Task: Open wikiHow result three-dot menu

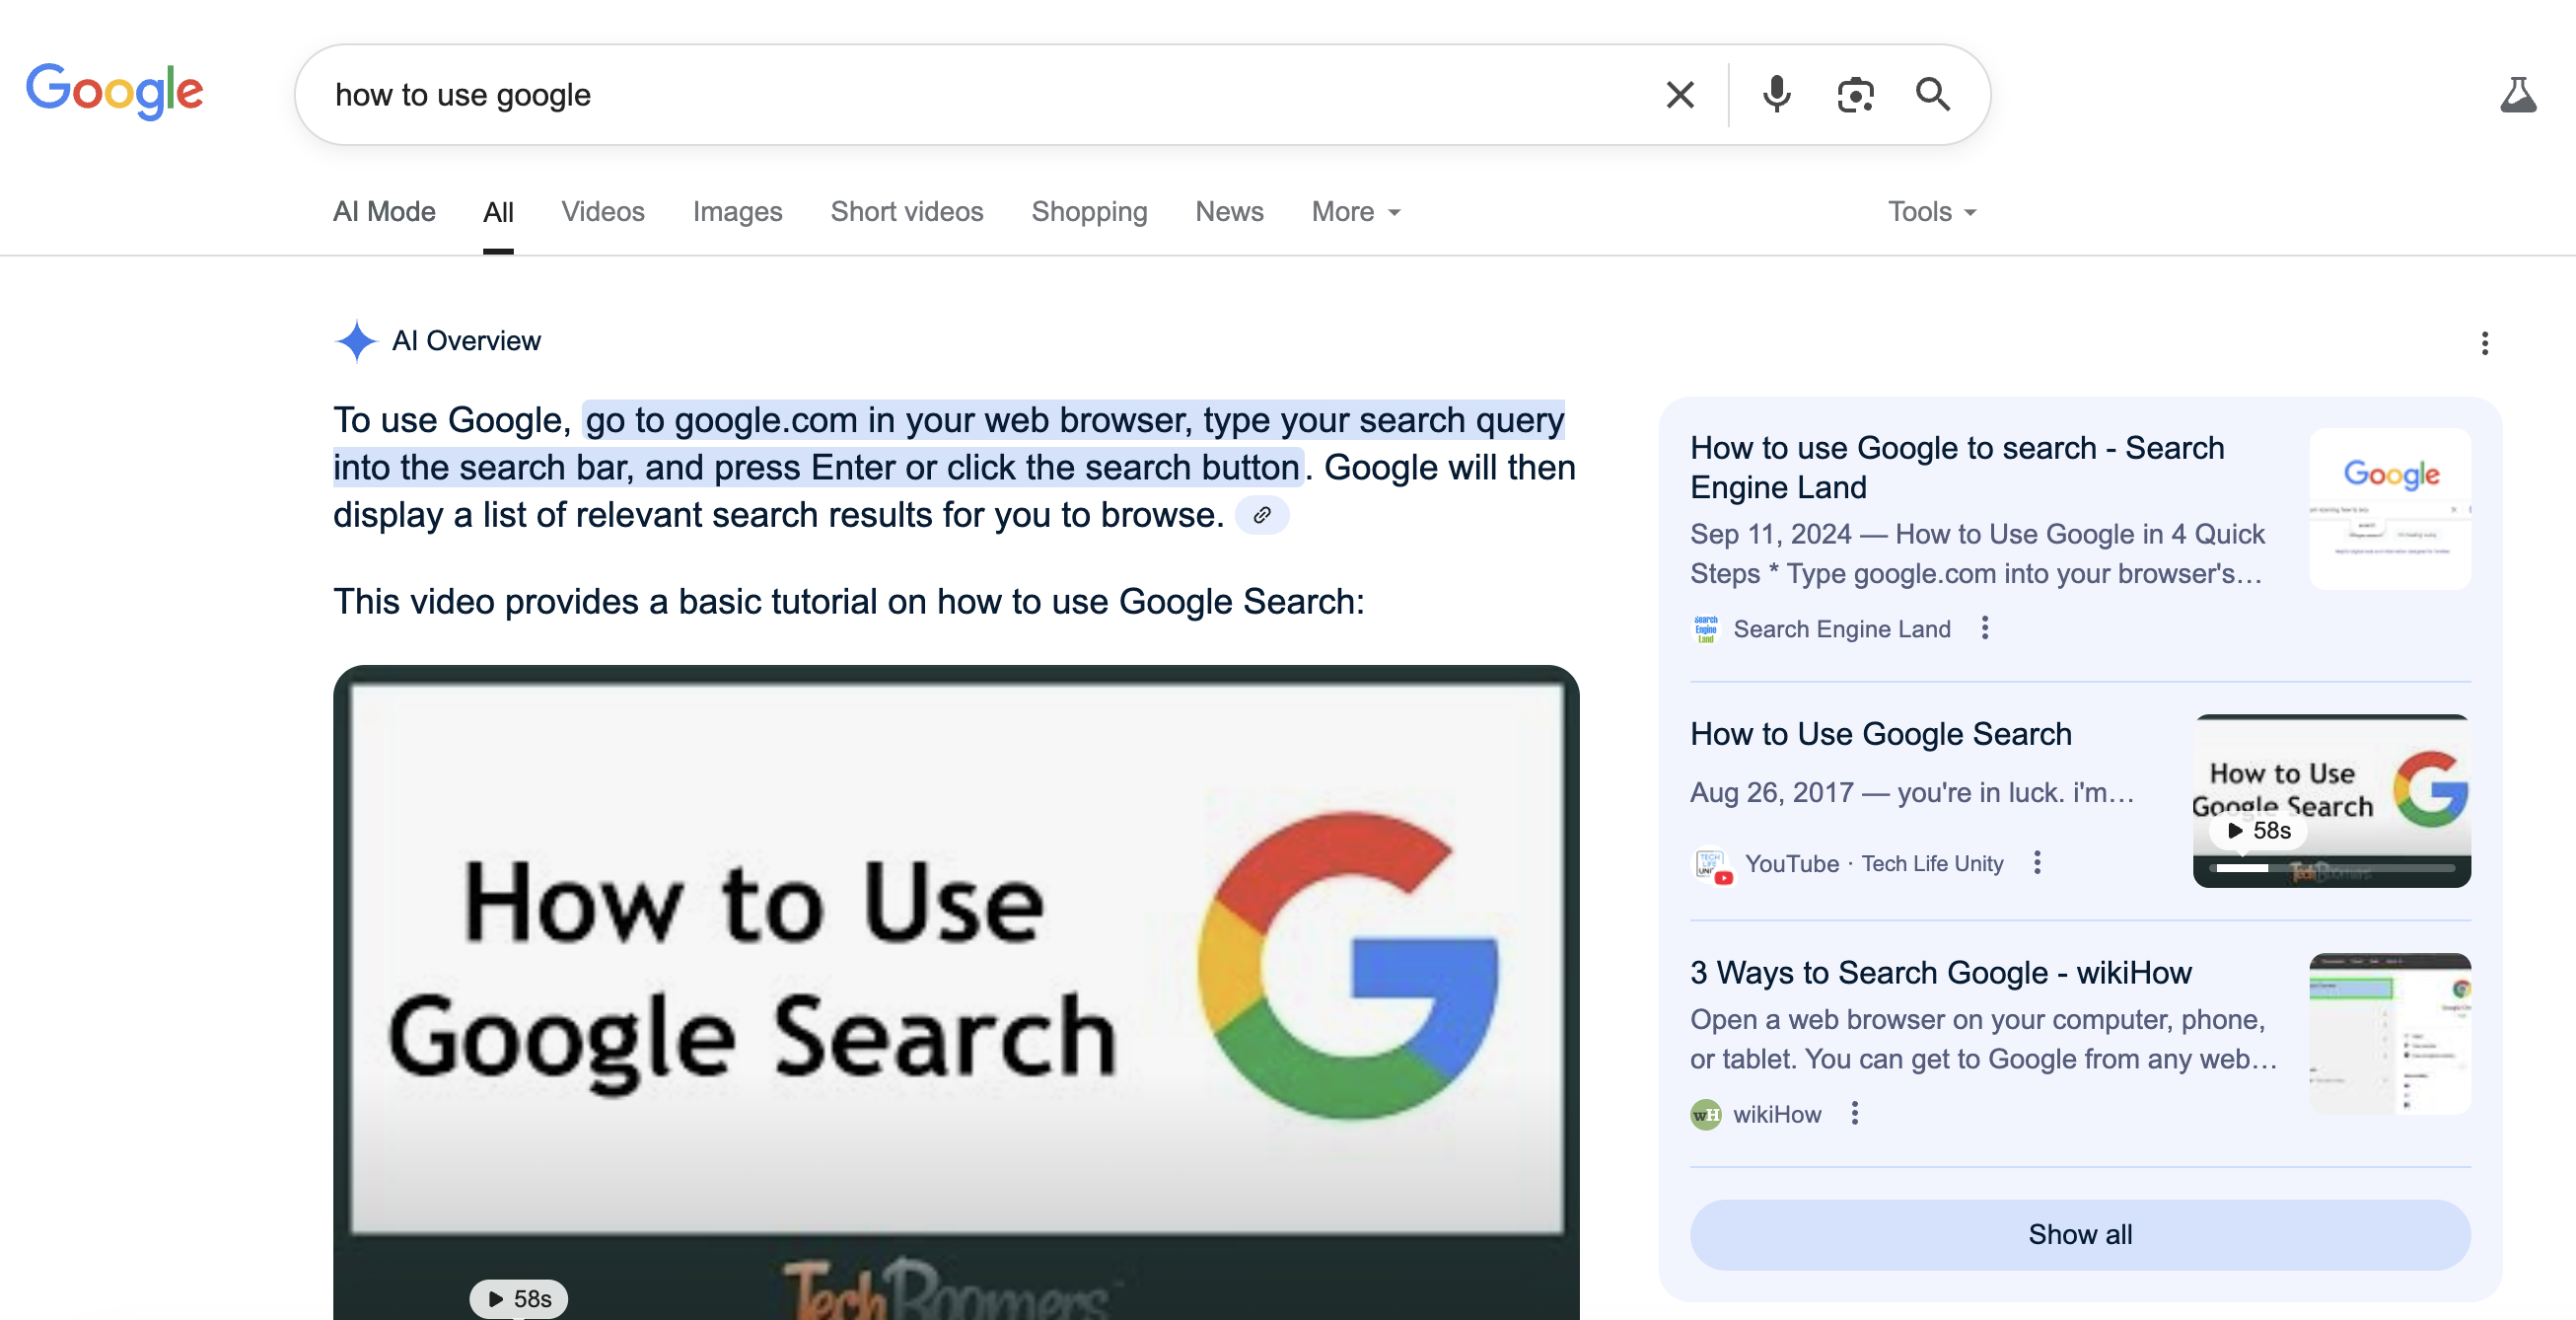Action: pyautogui.click(x=1854, y=1113)
